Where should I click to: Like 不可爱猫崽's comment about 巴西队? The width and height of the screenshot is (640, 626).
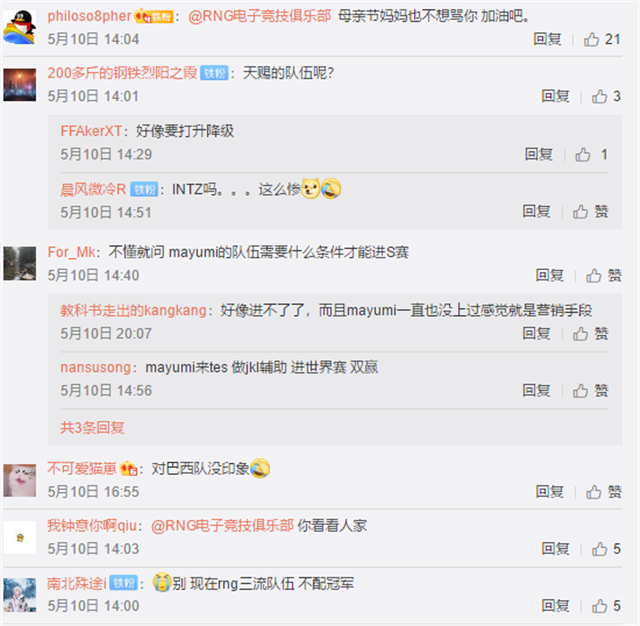[x=604, y=492]
